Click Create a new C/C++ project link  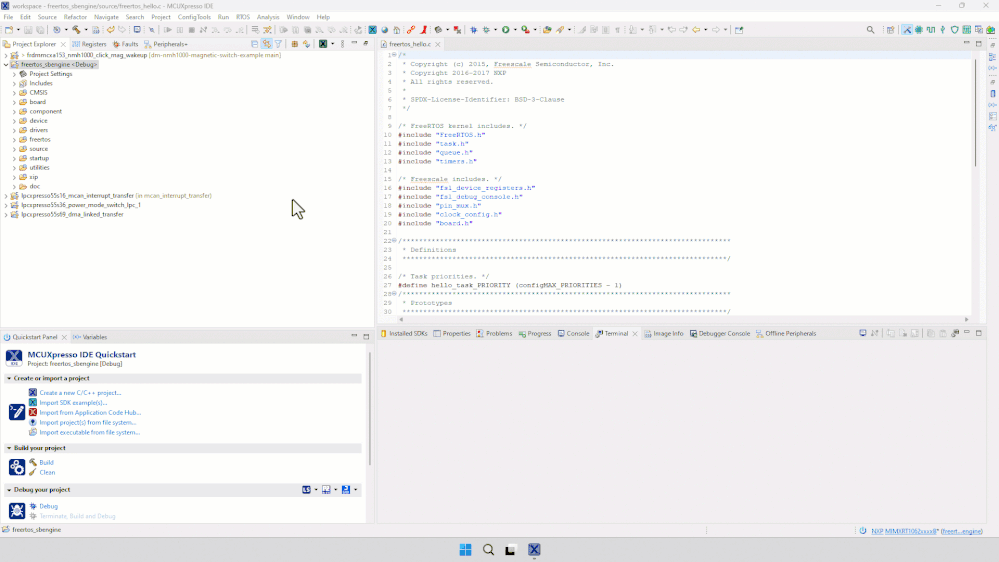point(80,393)
